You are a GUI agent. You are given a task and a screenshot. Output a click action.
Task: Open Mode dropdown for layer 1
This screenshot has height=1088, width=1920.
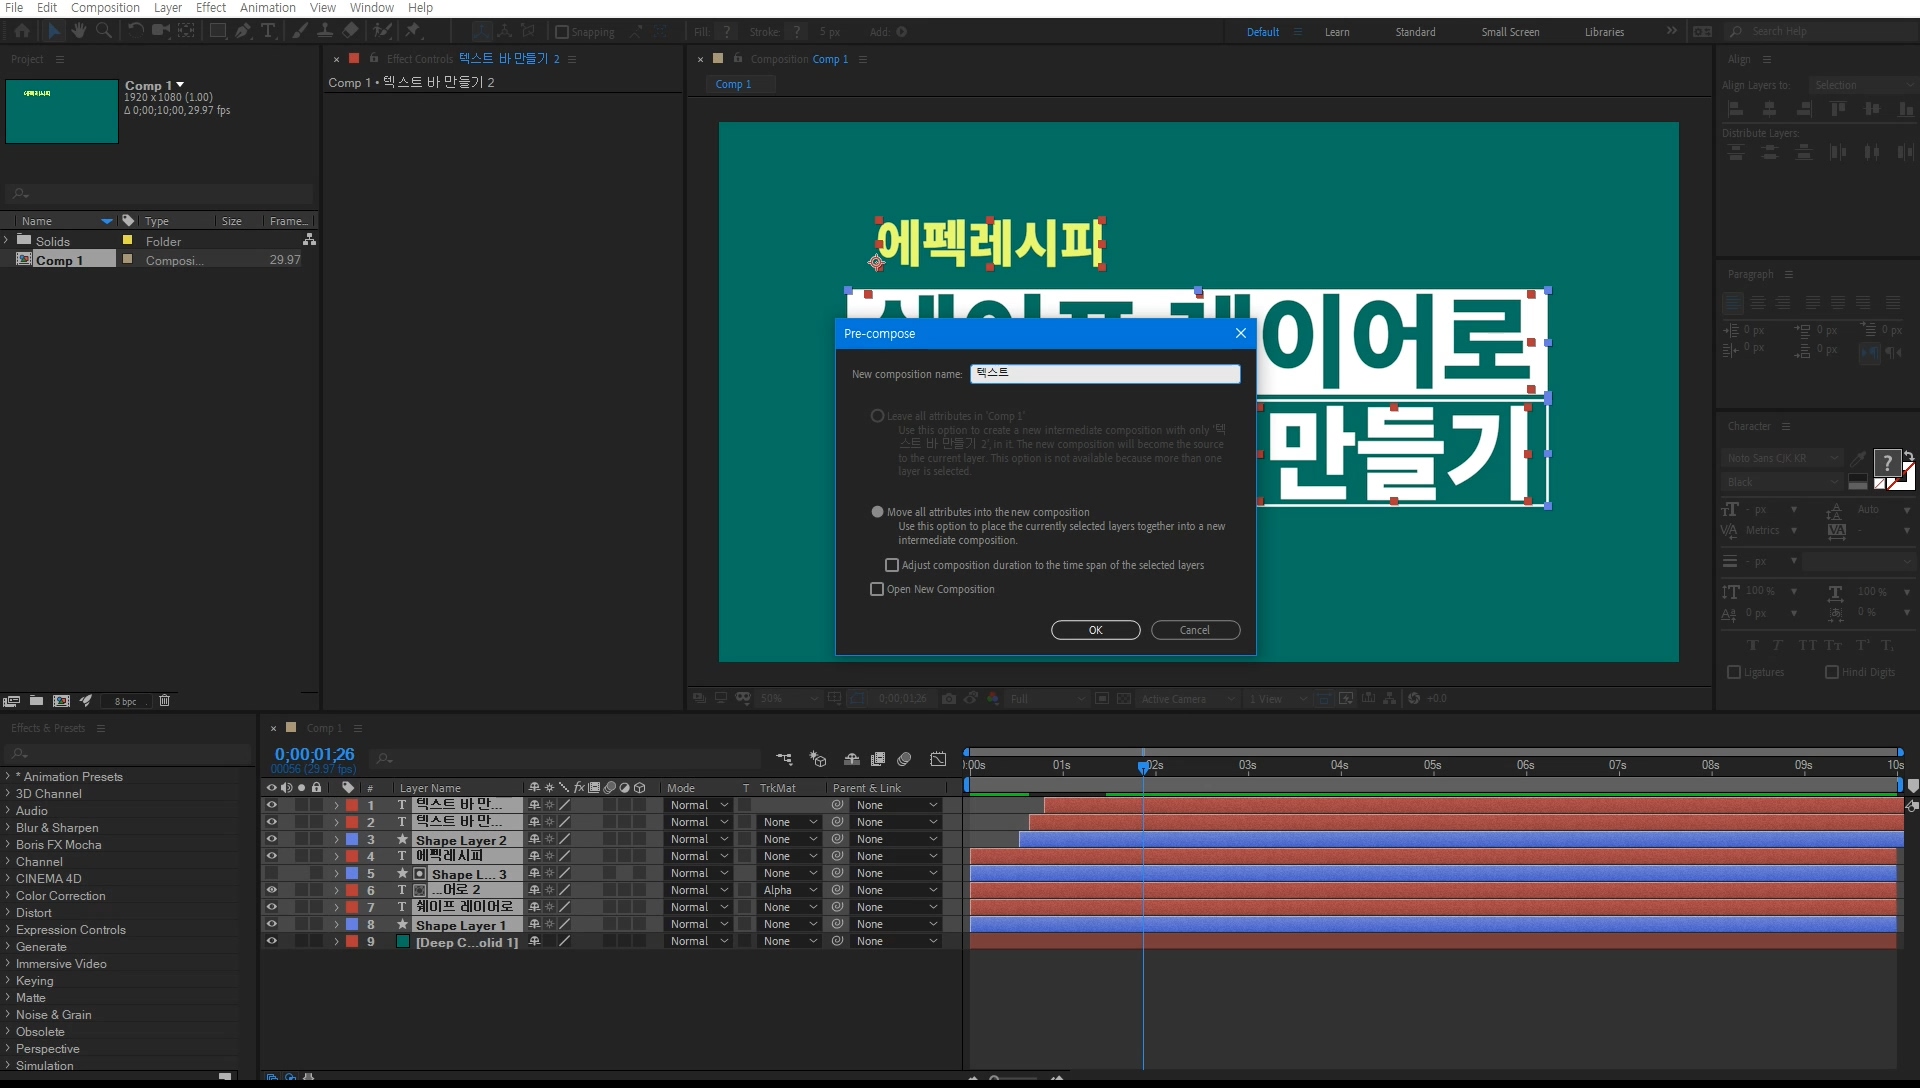click(699, 805)
